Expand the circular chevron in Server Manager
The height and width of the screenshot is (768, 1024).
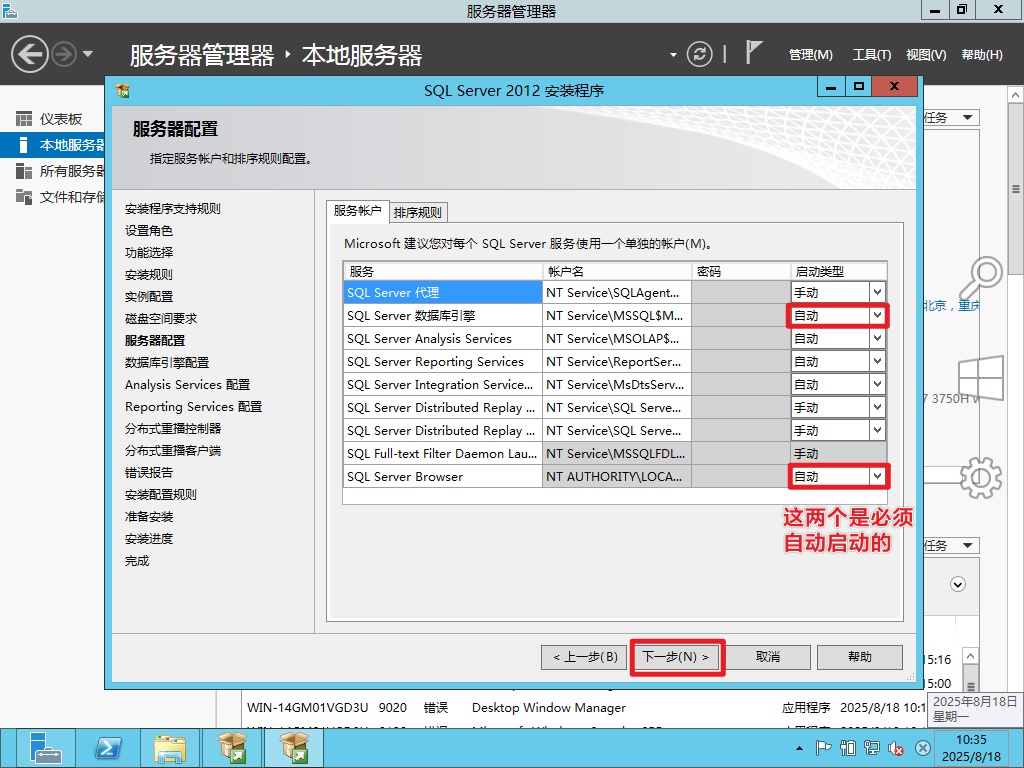pyautogui.click(x=958, y=584)
